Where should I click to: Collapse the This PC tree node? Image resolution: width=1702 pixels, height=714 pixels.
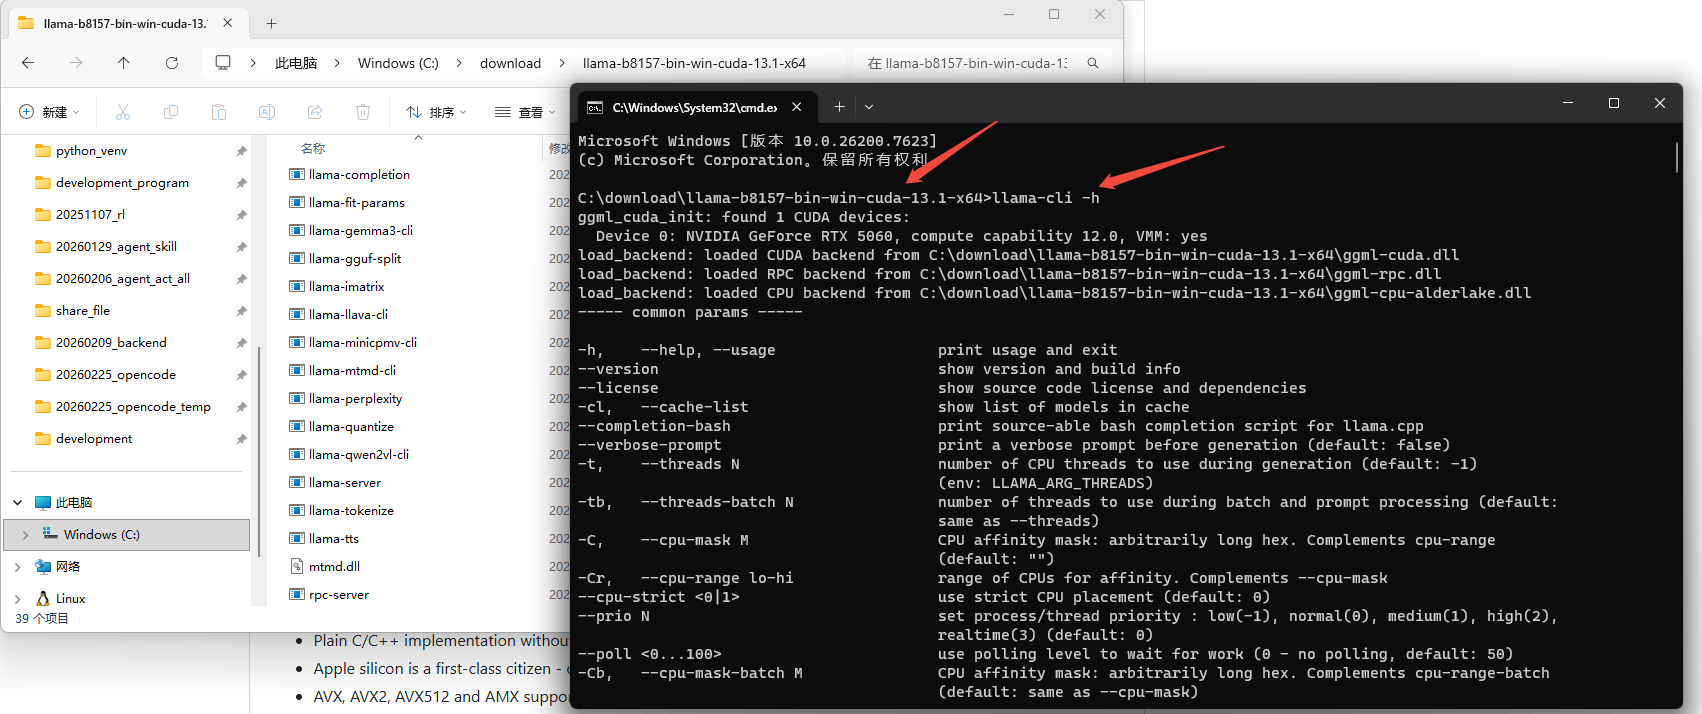pyautogui.click(x=17, y=503)
